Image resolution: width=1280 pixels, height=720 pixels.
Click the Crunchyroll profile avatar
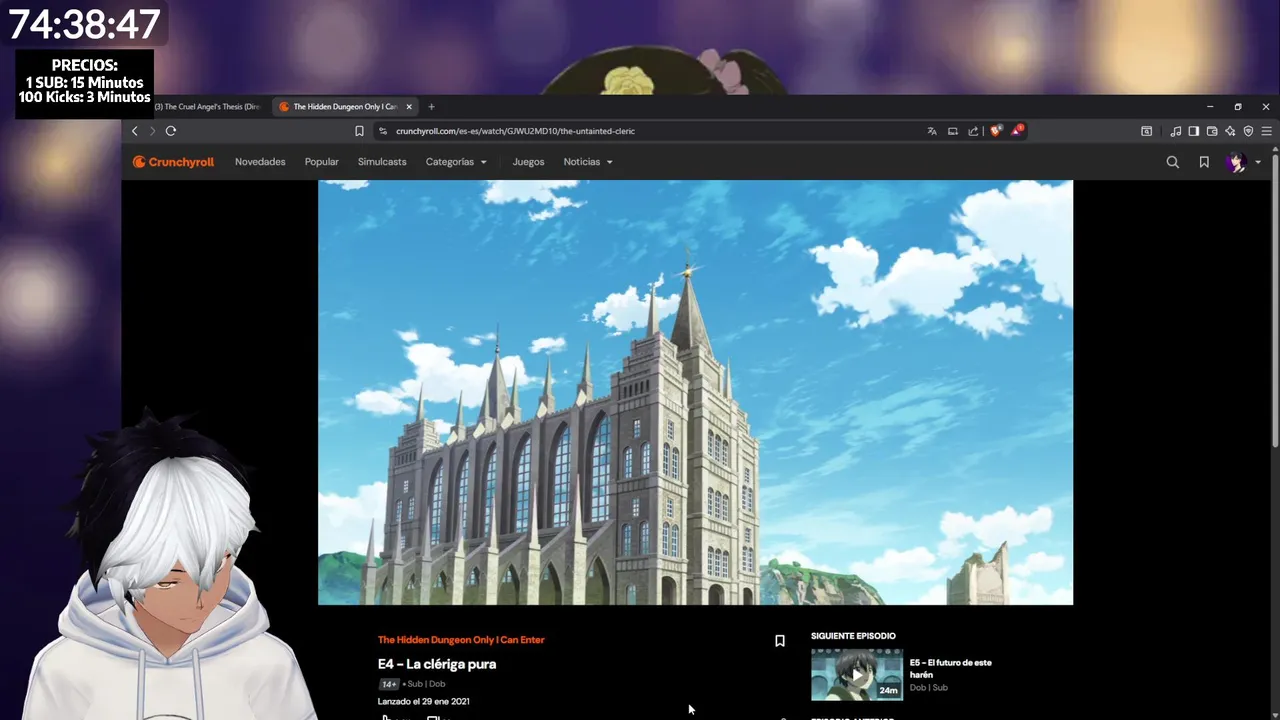coord(1237,162)
